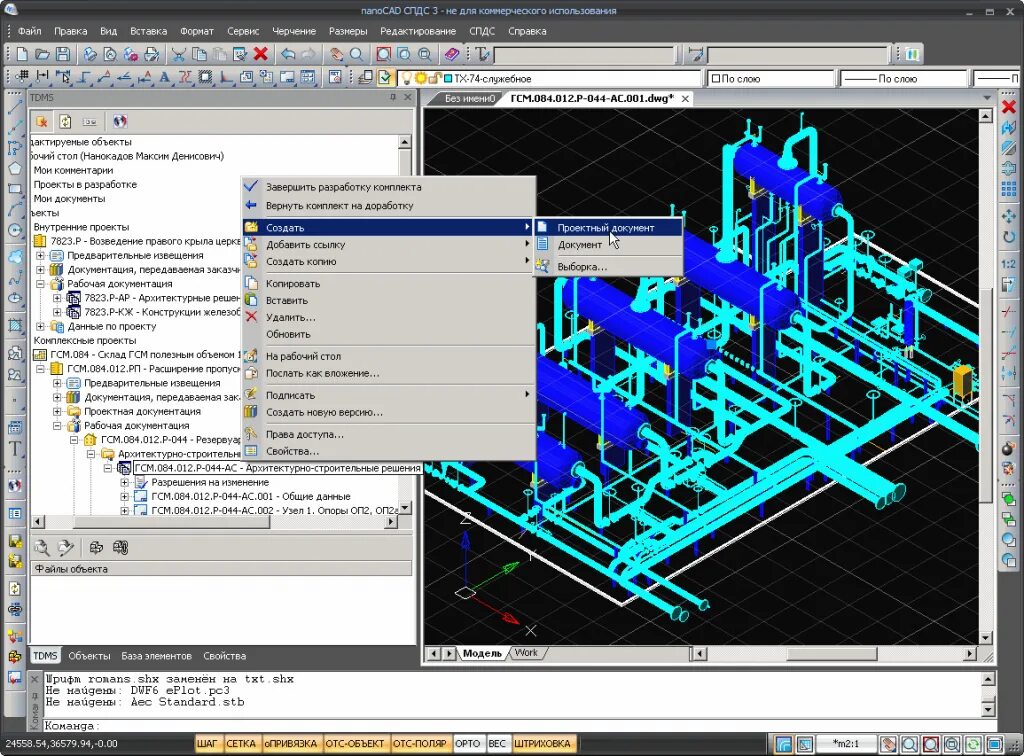Screen dimensions: 1024x756
Task: Click the Undo arrow icon
Action: pos(288,54)
